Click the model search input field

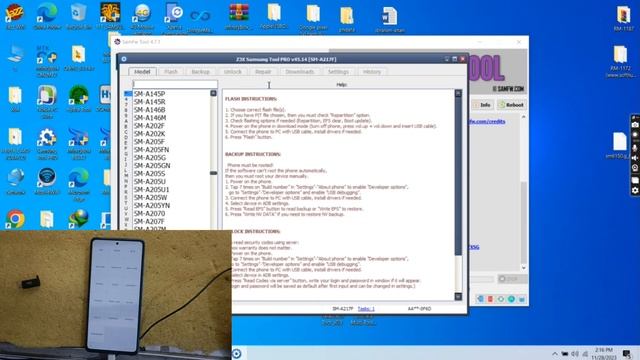(x=175, y=84)
